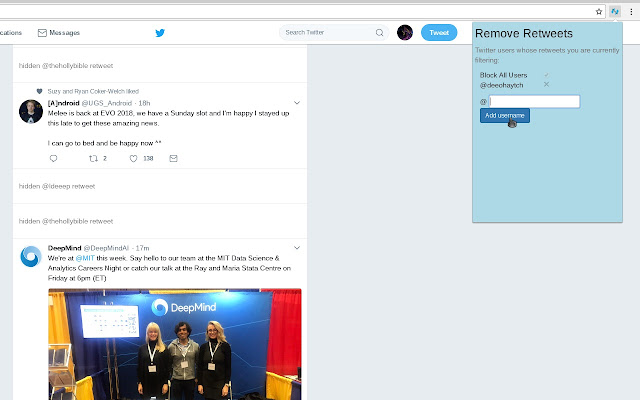Click Add username button
The width and height of the screenshot is (640, 400).
click(504, 116)
